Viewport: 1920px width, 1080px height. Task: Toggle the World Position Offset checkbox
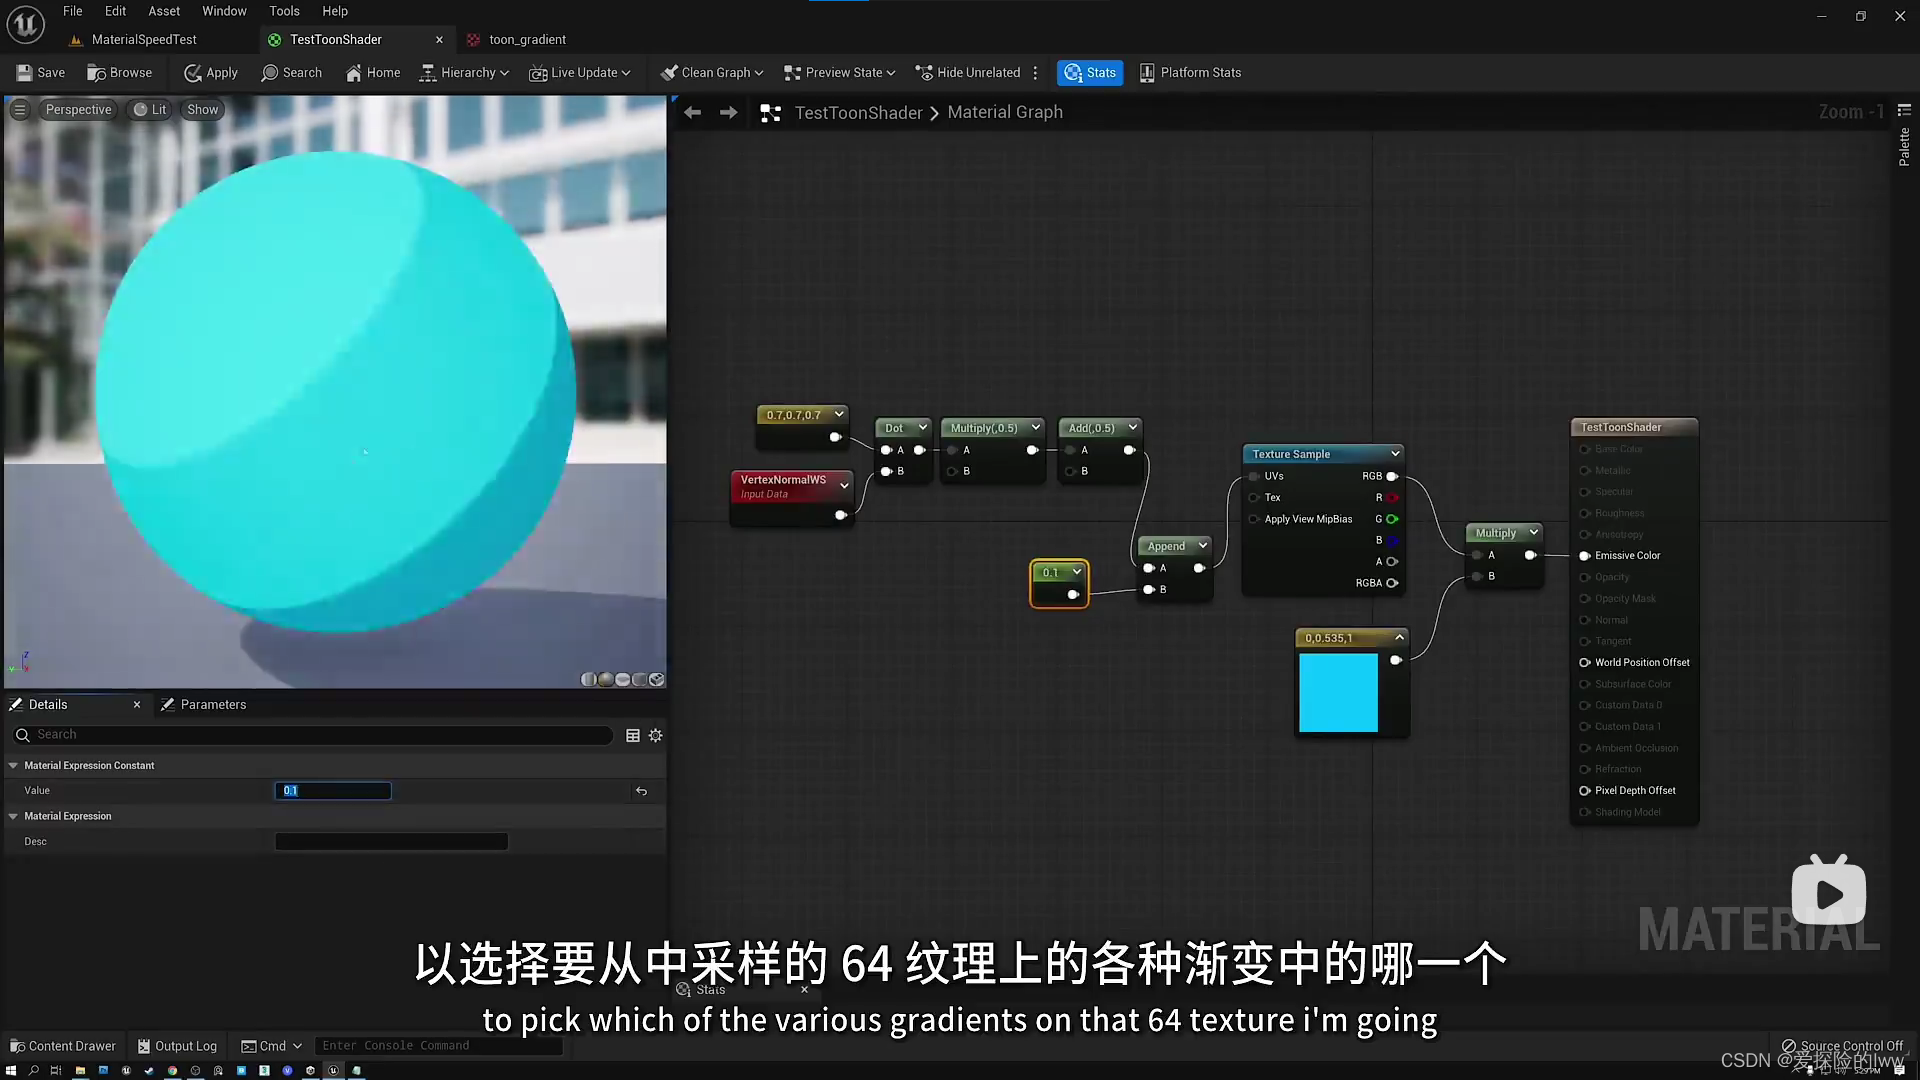[x=1584, y=662]
